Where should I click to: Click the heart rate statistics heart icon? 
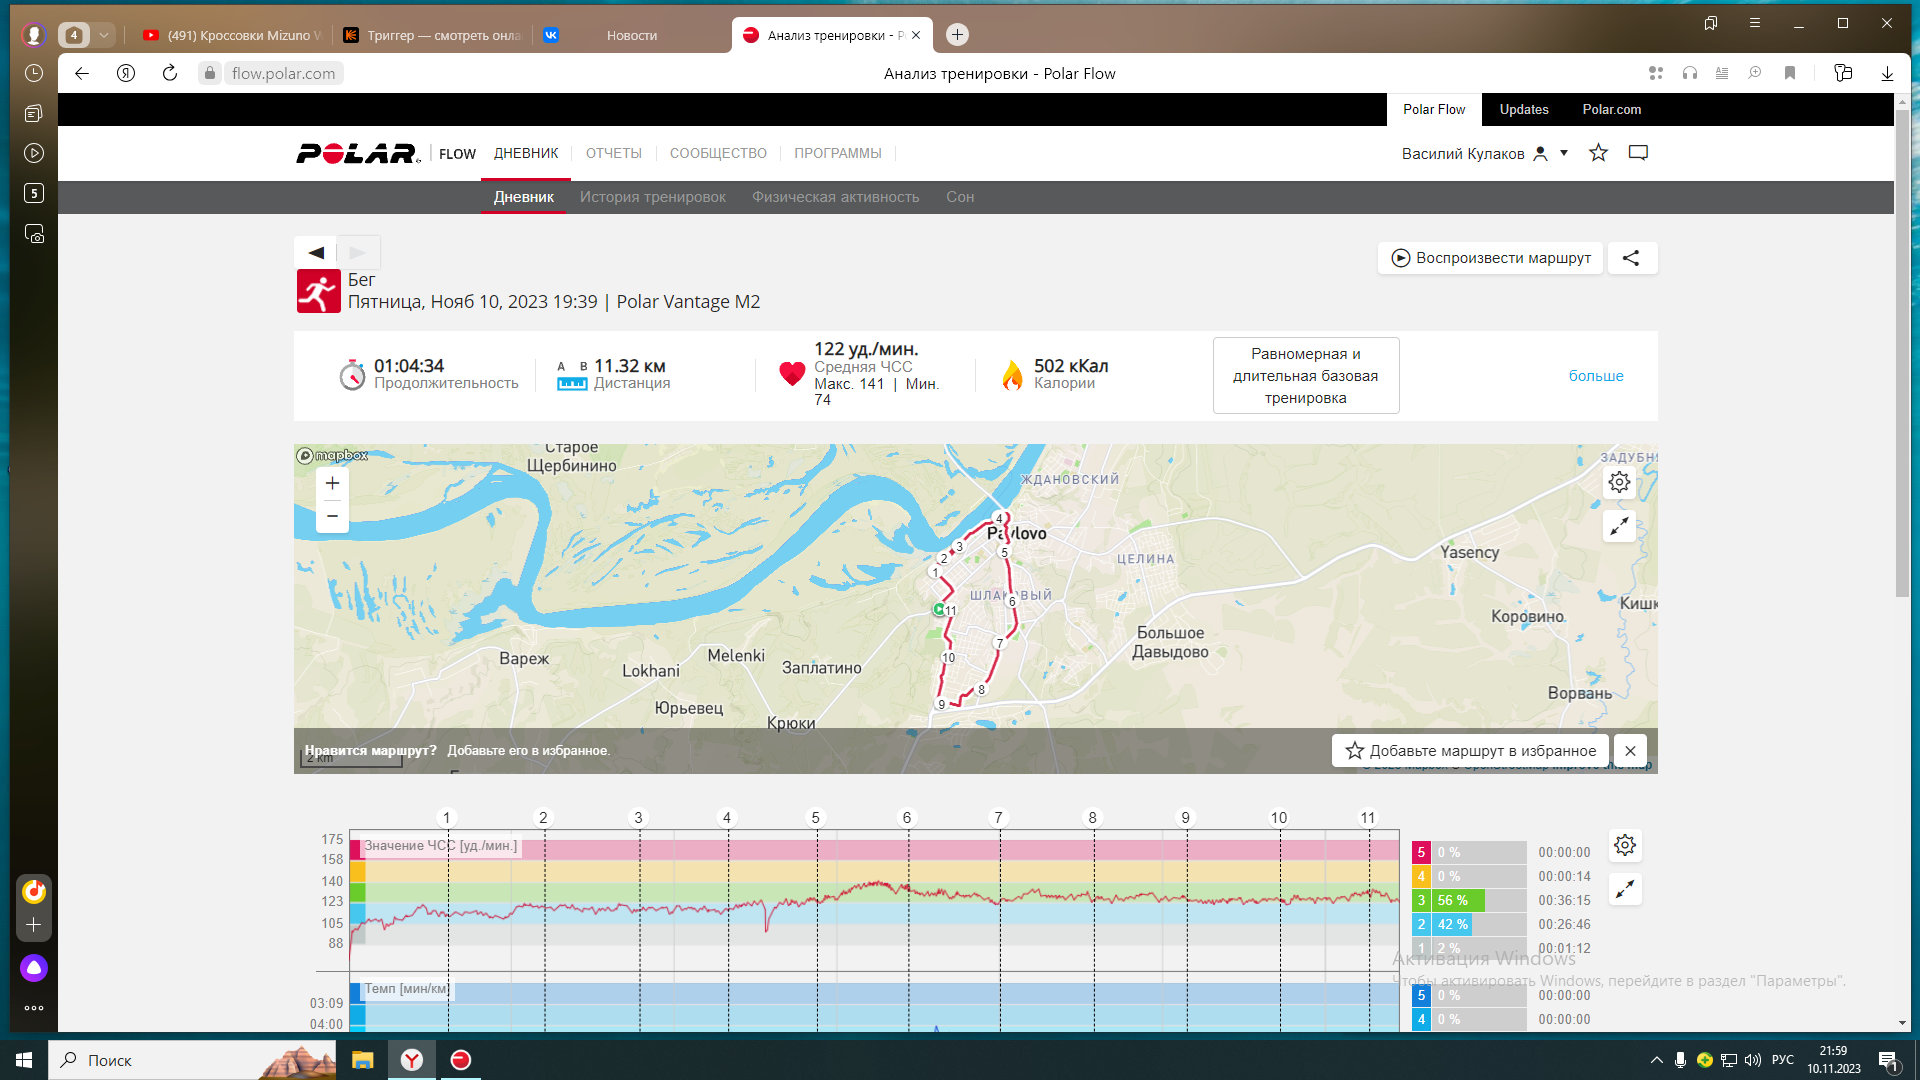[792, 373]
